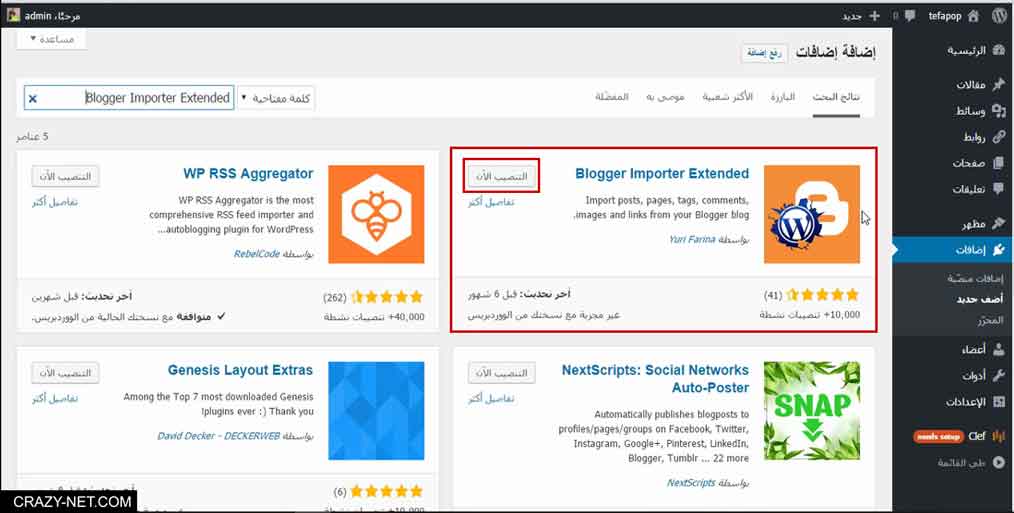Install Blogger Importer Extended now

(502, 177)
